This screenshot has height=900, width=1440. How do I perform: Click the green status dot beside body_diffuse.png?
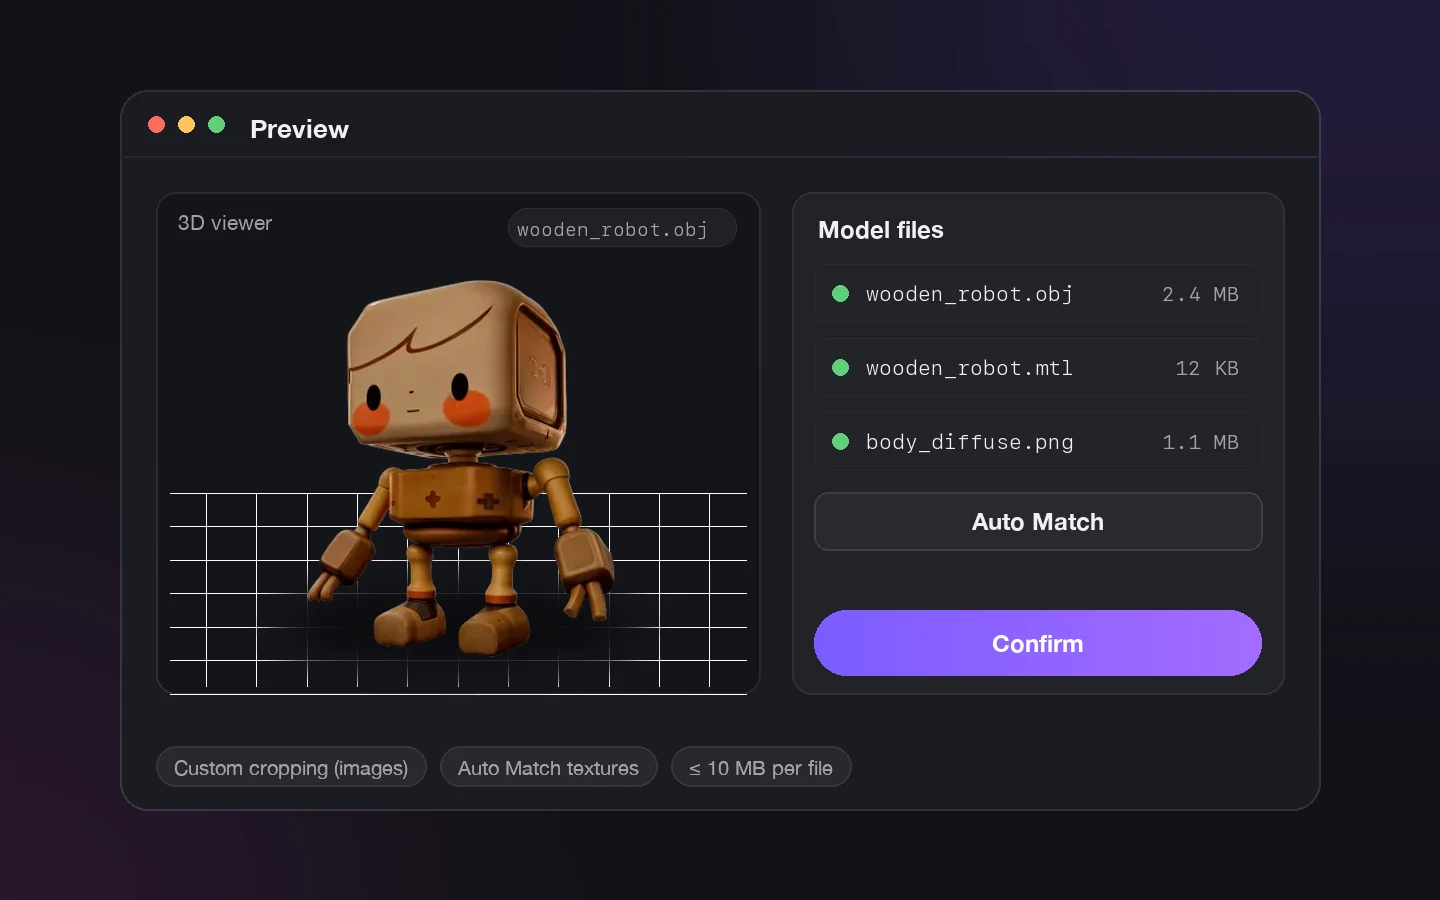pos(840,442)
